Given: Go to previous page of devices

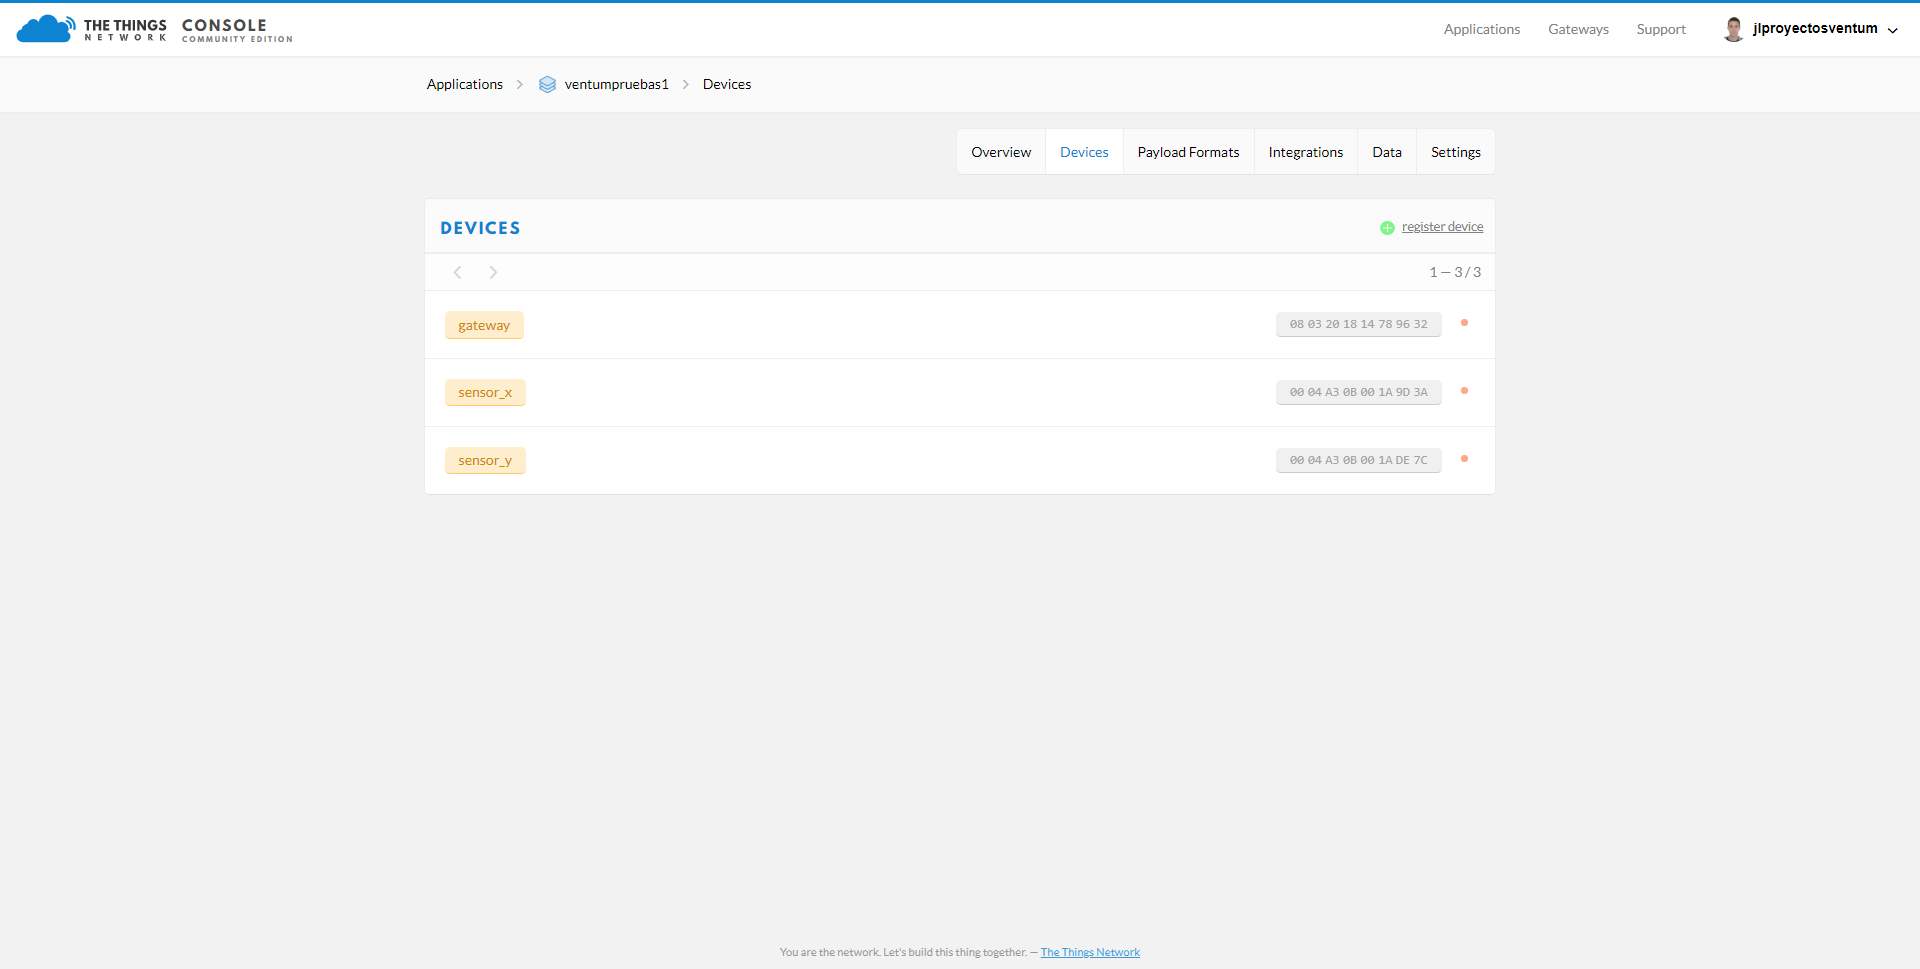Looking at the screenshot, I should pos(458,272).
